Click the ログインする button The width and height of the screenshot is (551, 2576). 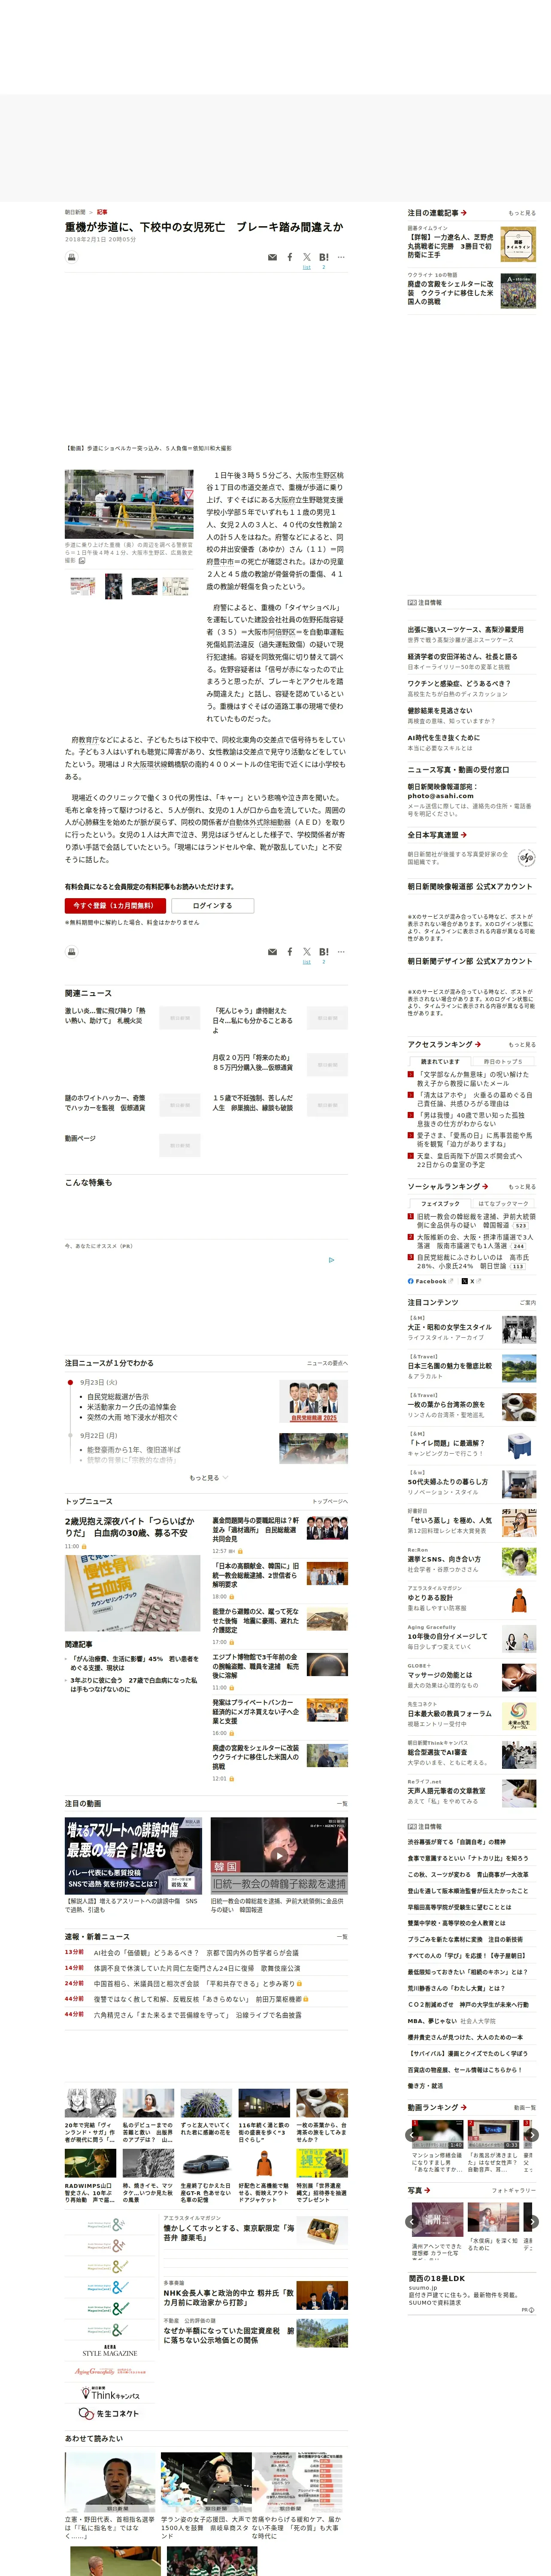(212, 905)
